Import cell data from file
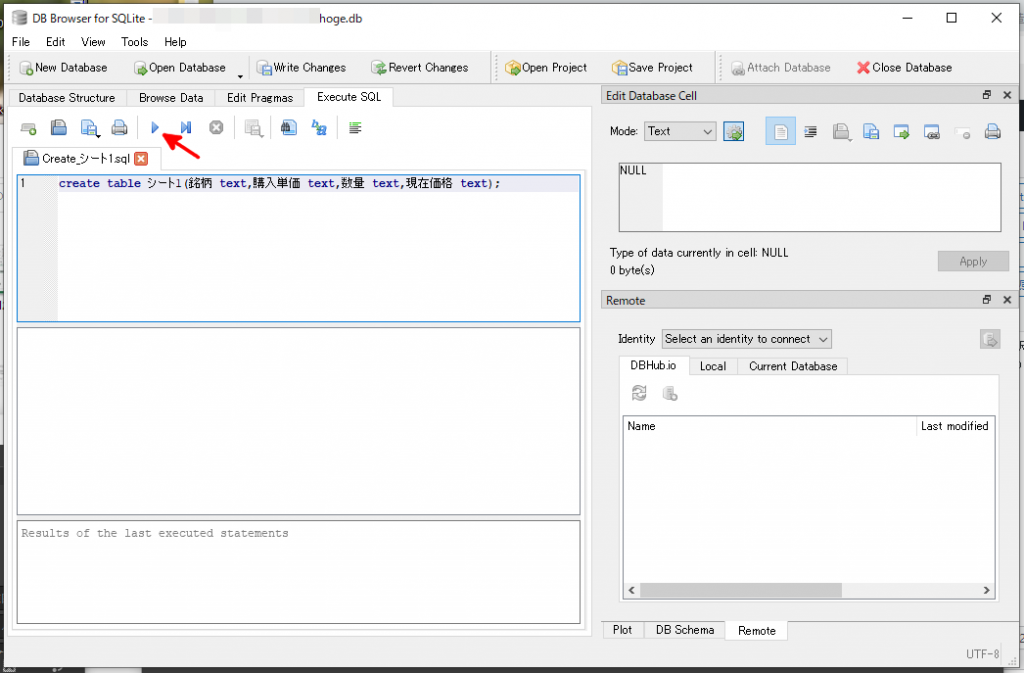The image size is (1024, 673). (840, 131)
